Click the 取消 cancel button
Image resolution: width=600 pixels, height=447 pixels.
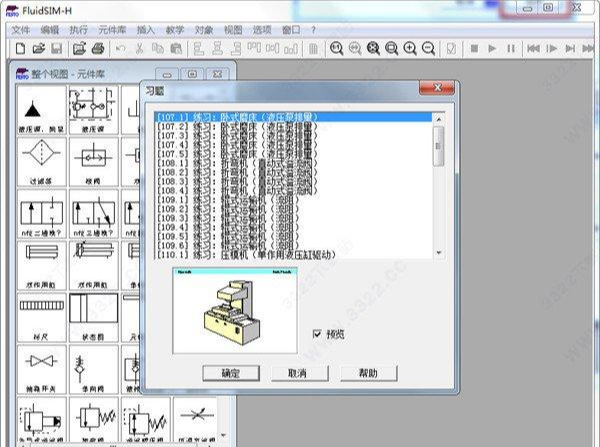coord(300,373)
